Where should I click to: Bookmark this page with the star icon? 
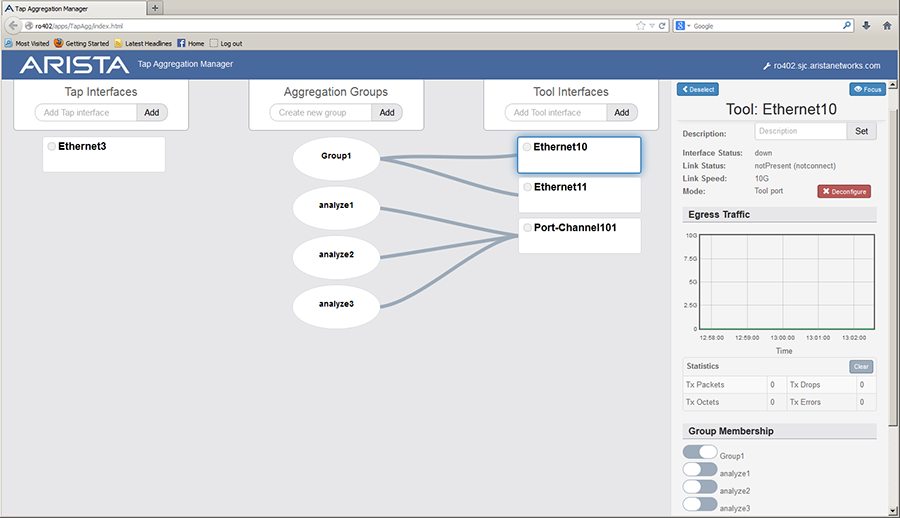(641, 26)
